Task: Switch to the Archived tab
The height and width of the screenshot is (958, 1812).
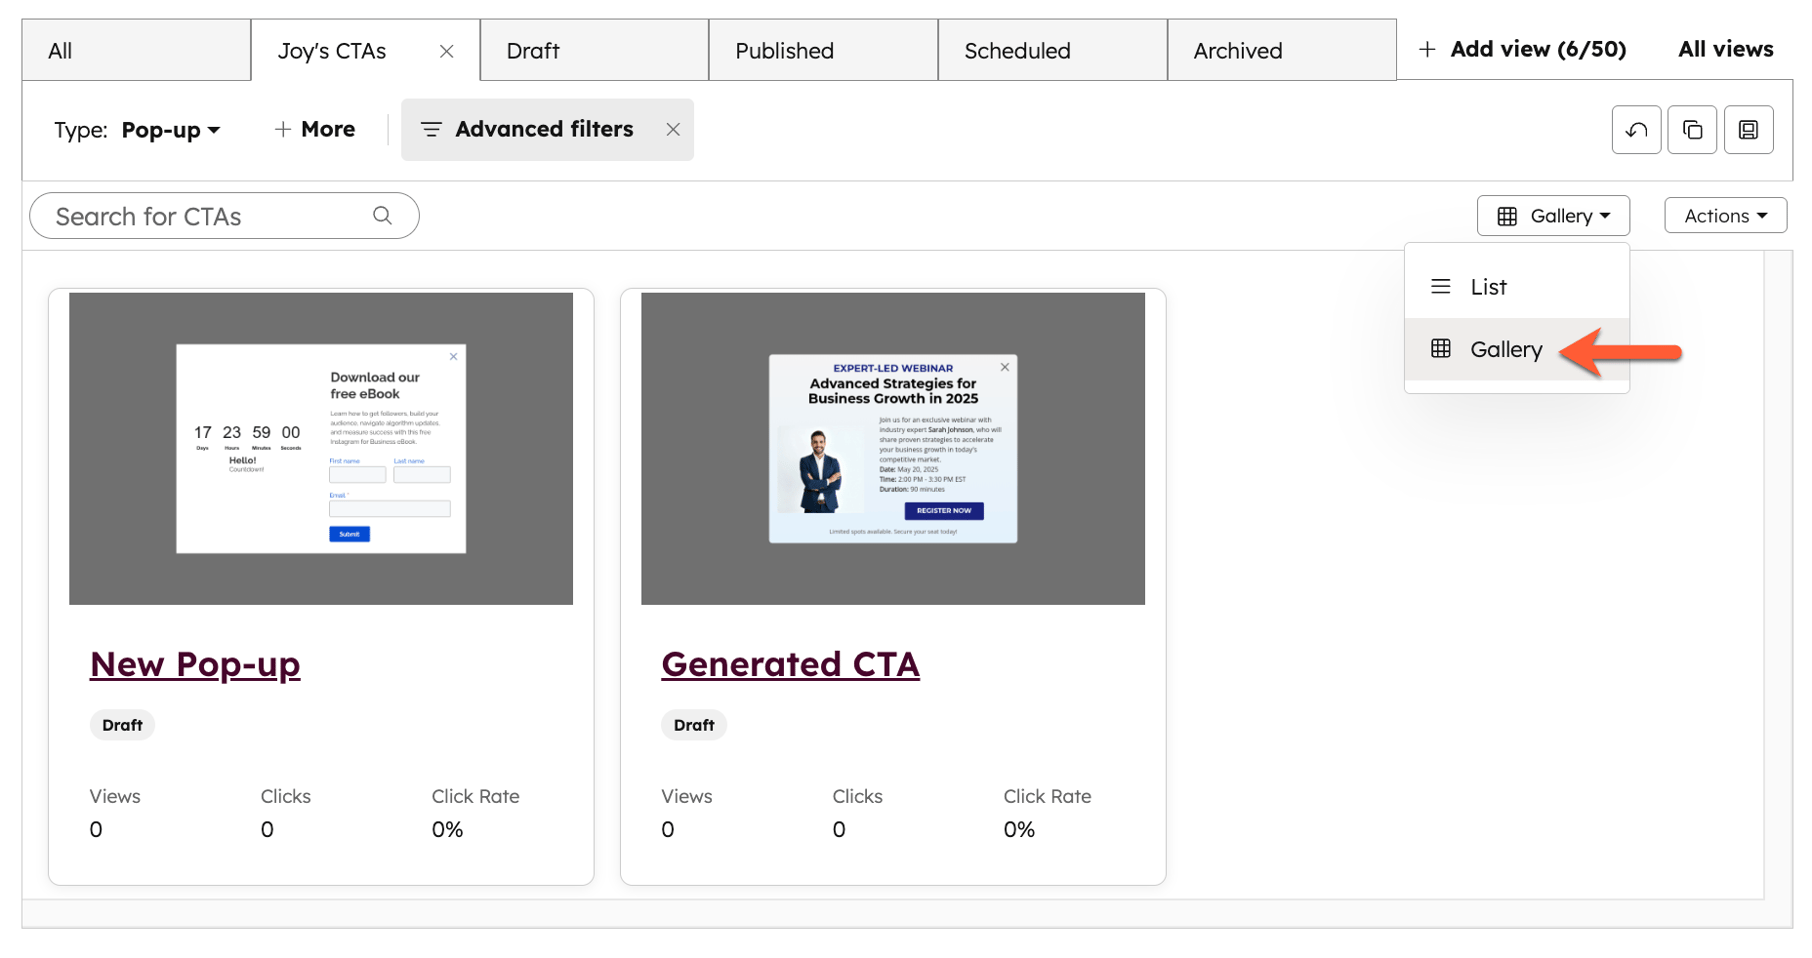Action: pos(1236,50)
